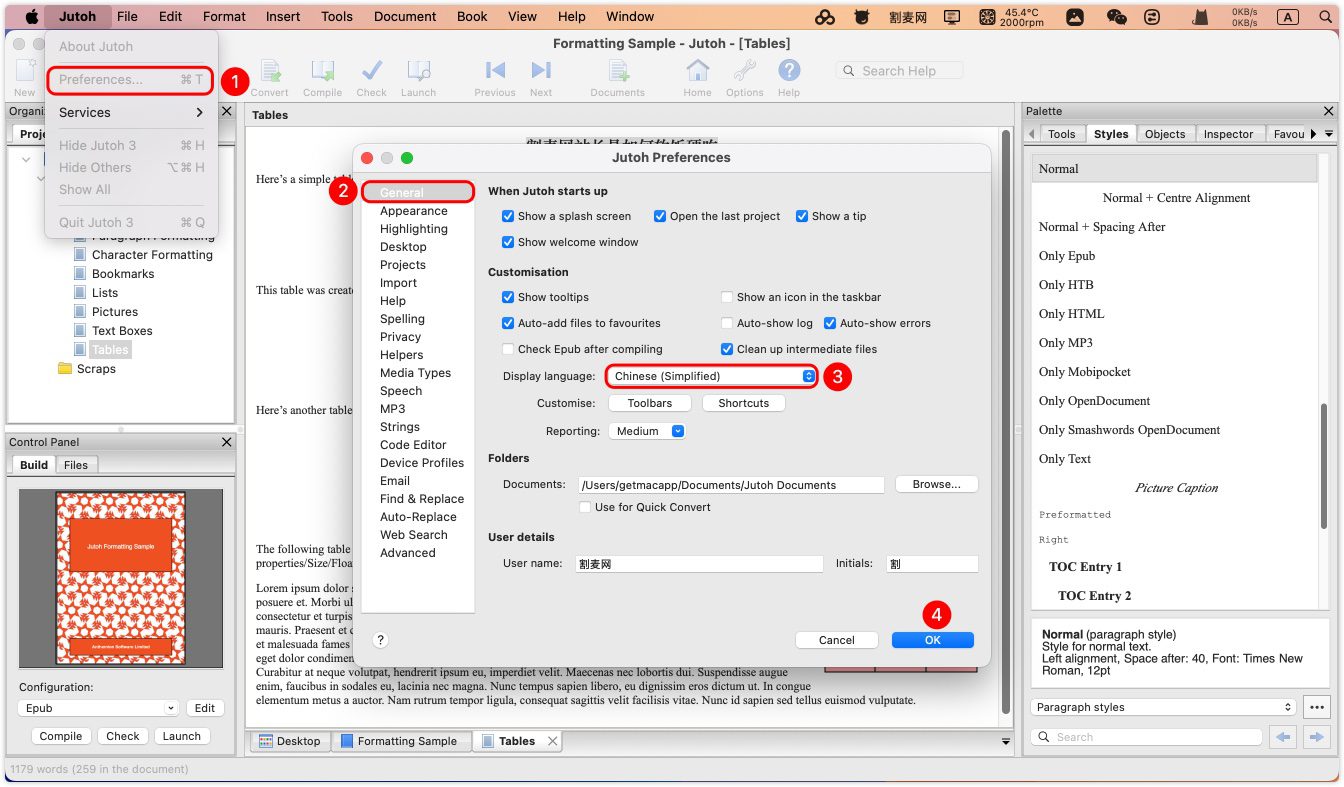Open the Documents toolbar icon

click(618, 72)
